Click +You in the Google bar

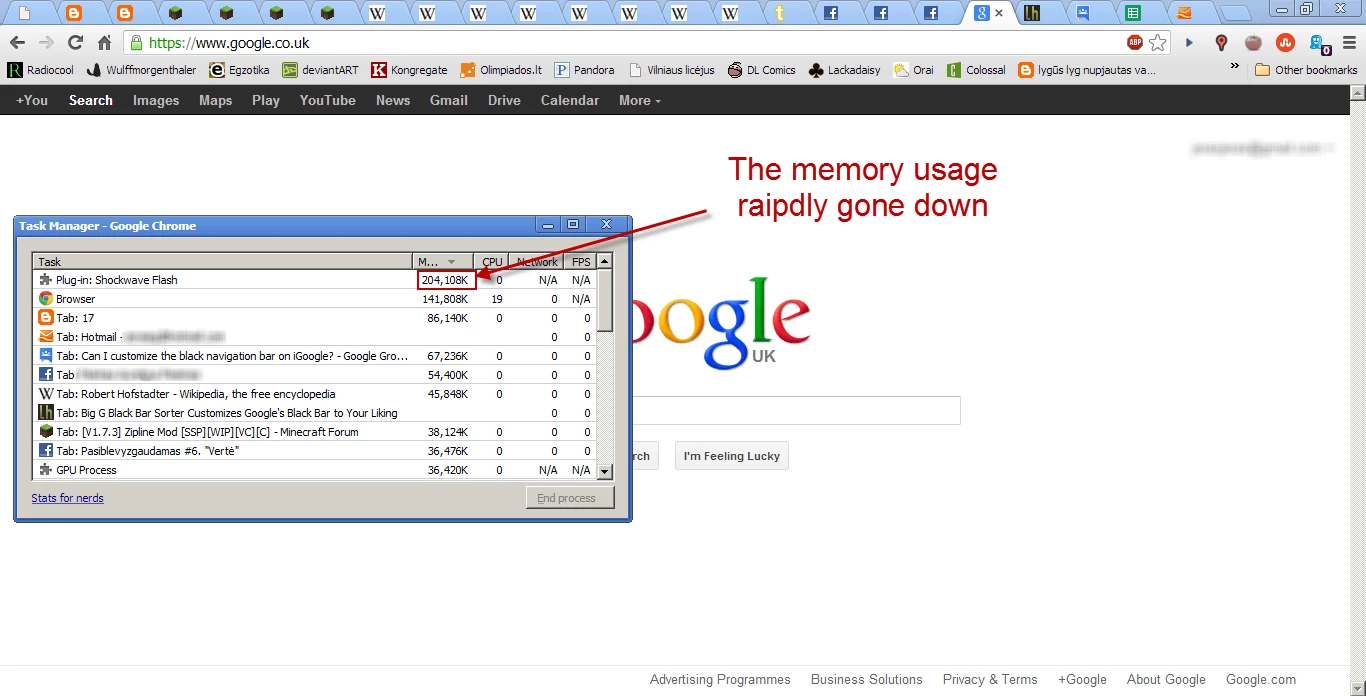point(32,100)
